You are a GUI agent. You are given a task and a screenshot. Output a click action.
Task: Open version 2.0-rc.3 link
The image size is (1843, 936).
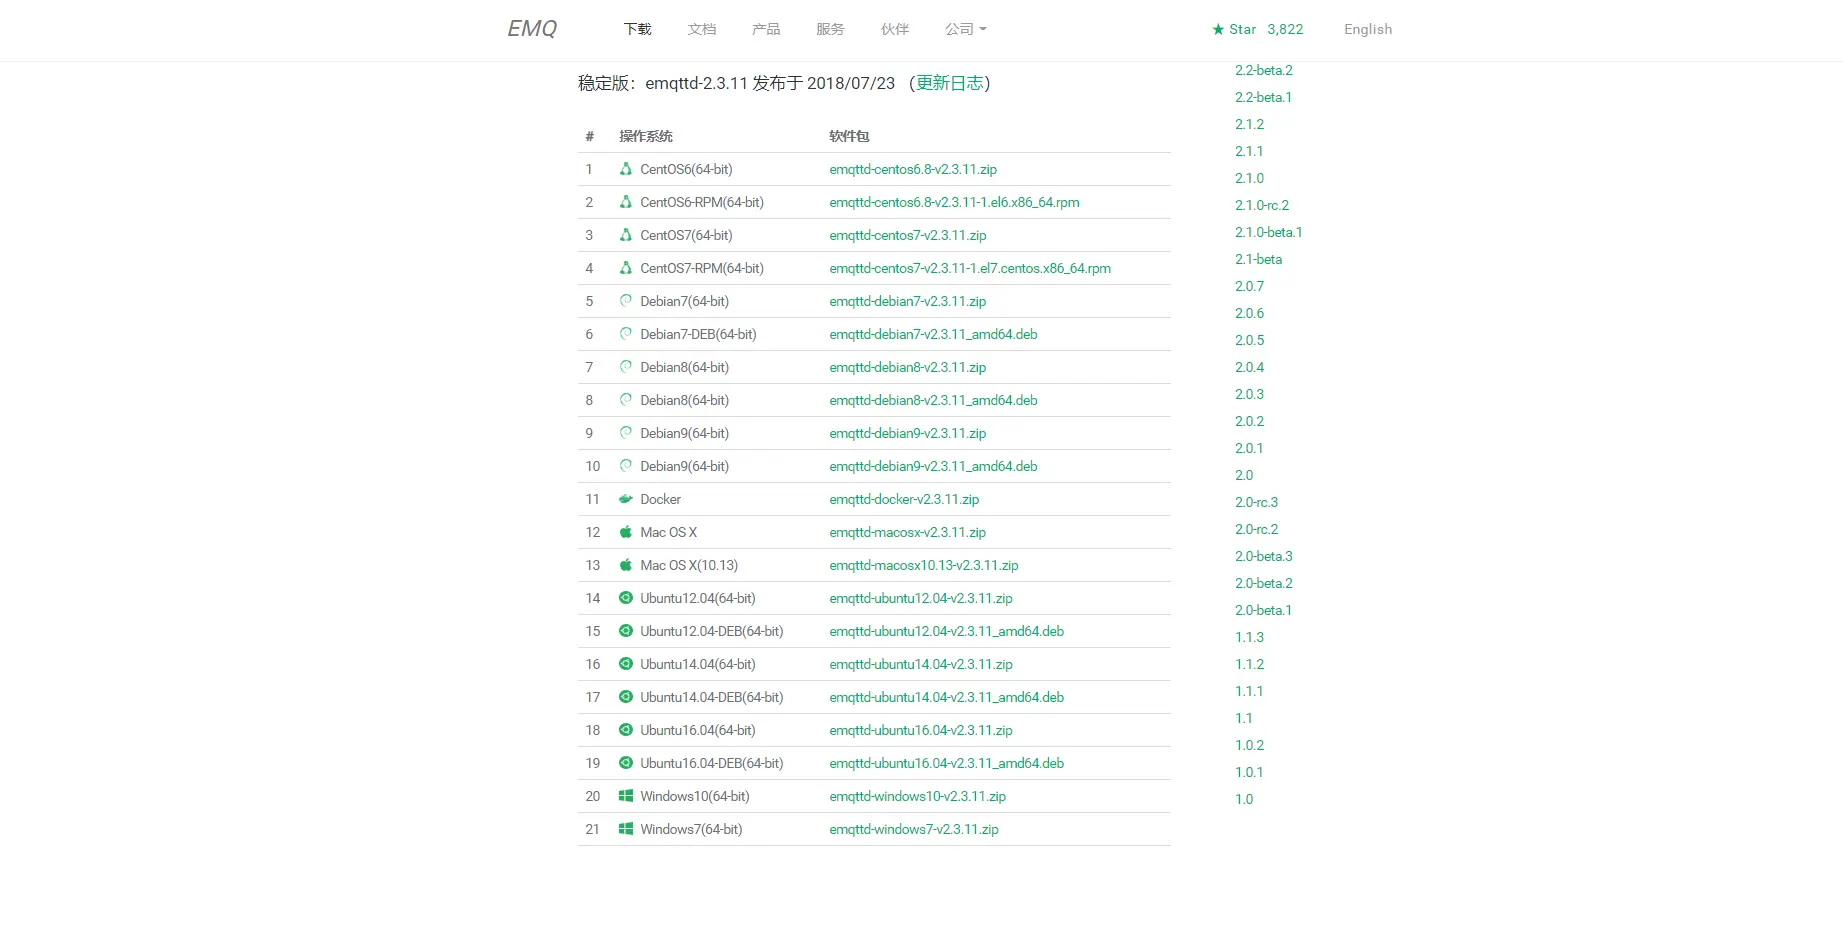[x=1256, y=502]
